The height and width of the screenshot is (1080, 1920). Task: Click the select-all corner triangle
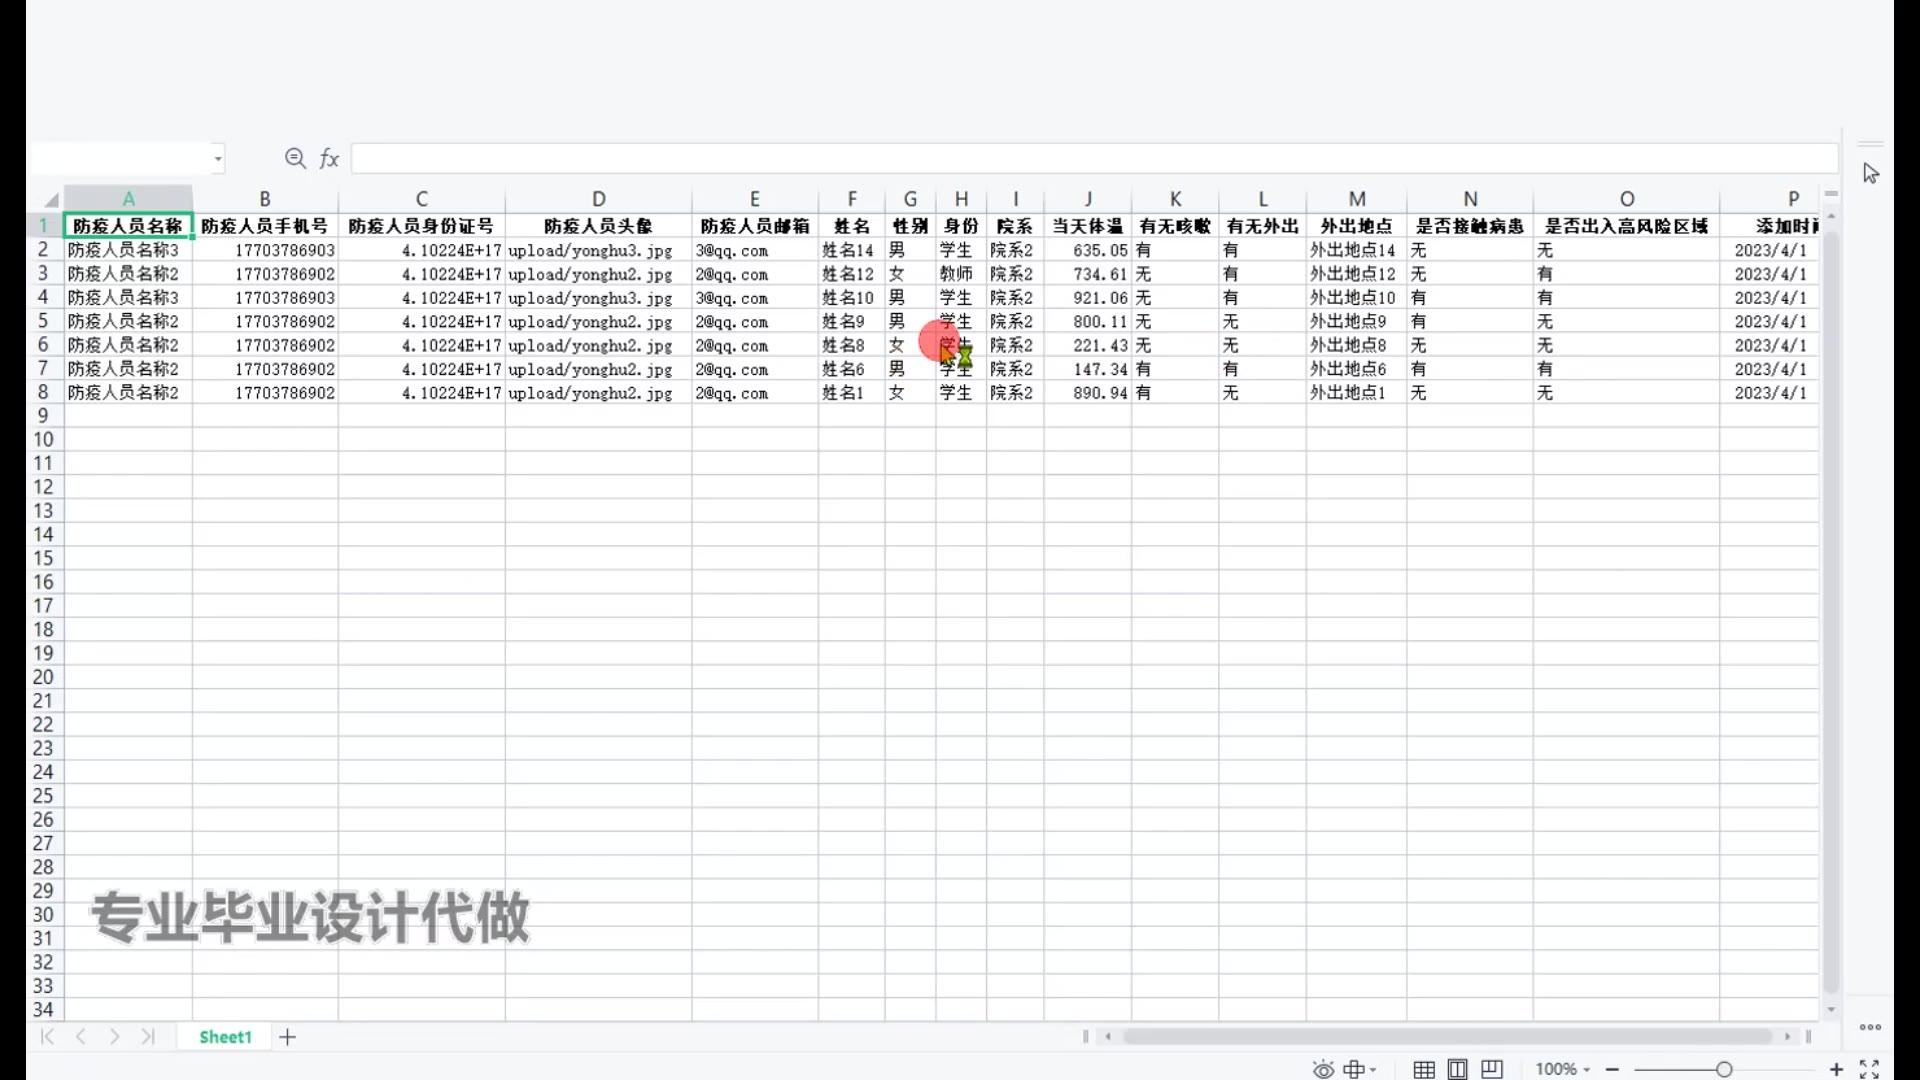(x=50, y=199)
